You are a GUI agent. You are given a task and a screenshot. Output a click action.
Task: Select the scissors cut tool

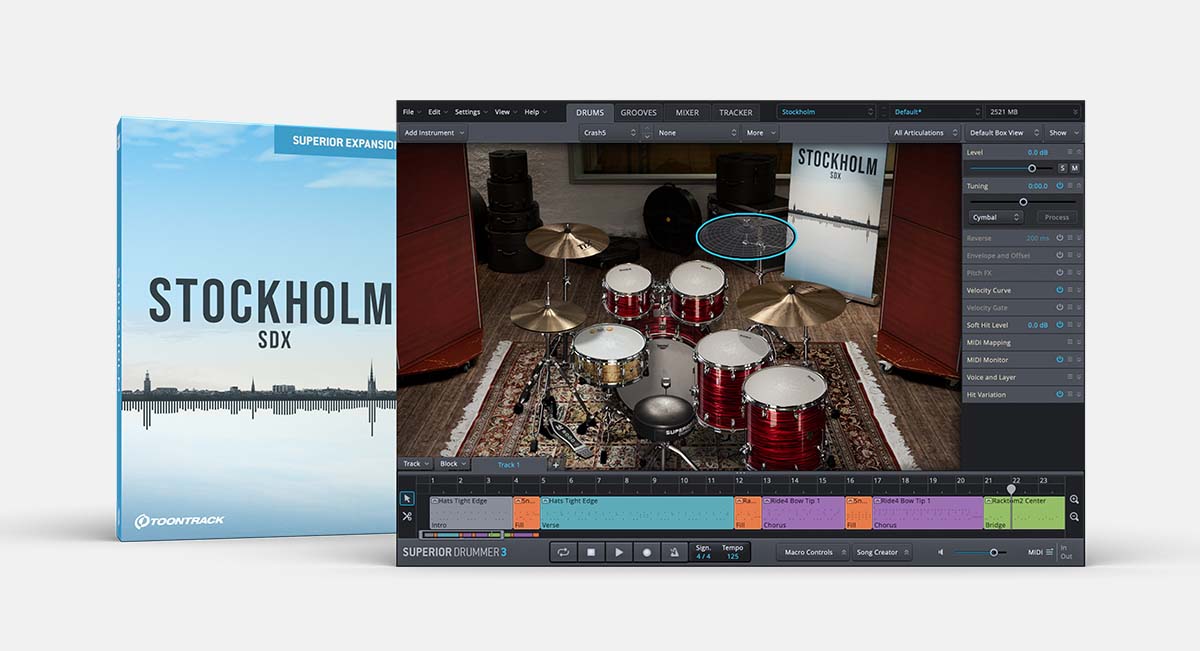[407, 516]
